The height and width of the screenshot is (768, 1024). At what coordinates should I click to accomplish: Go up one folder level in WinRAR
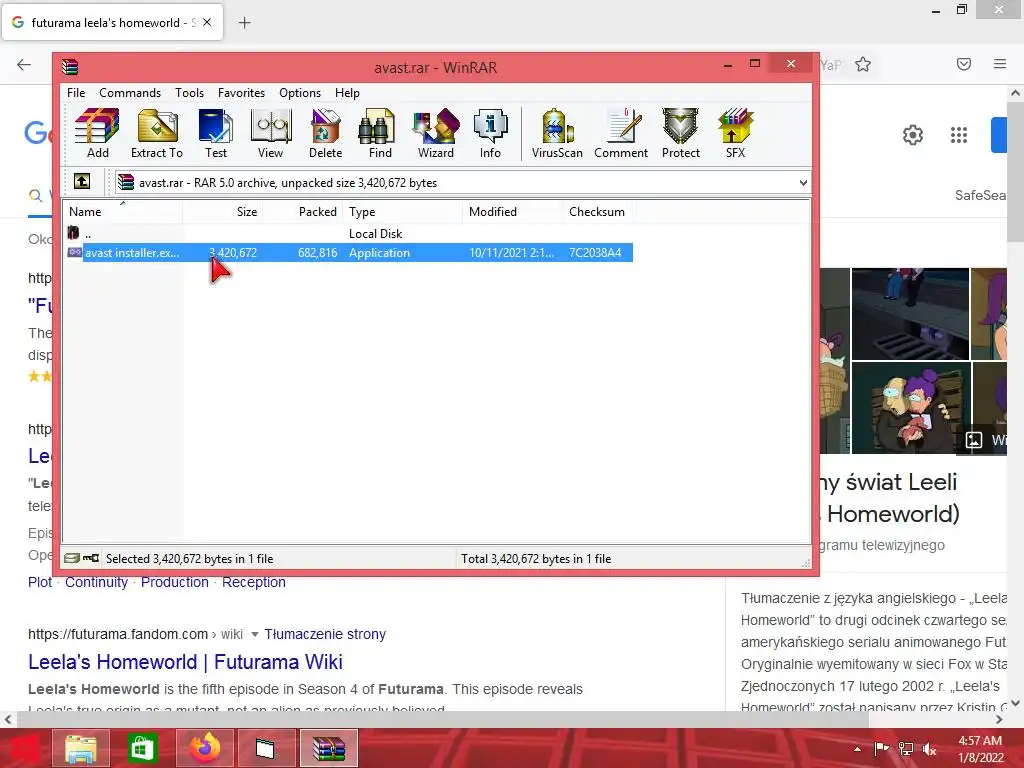pos(82,182)
